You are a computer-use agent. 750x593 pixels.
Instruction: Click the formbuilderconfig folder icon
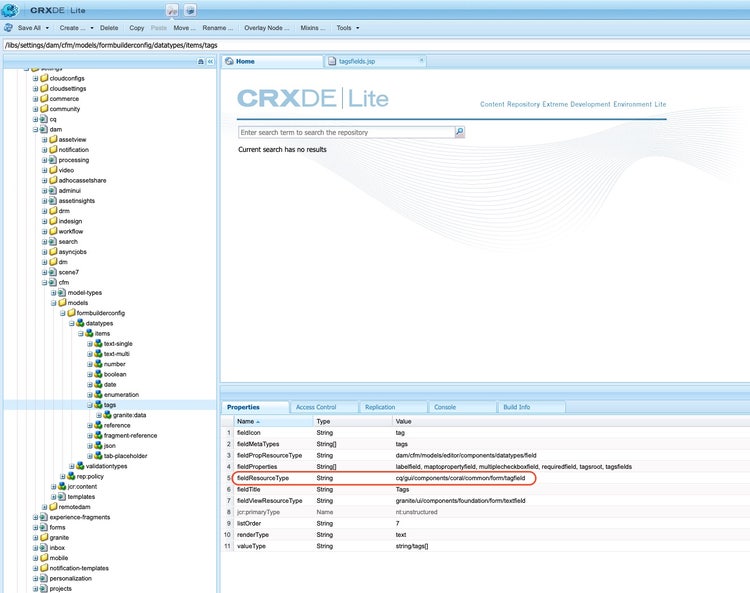pos(71,313)
